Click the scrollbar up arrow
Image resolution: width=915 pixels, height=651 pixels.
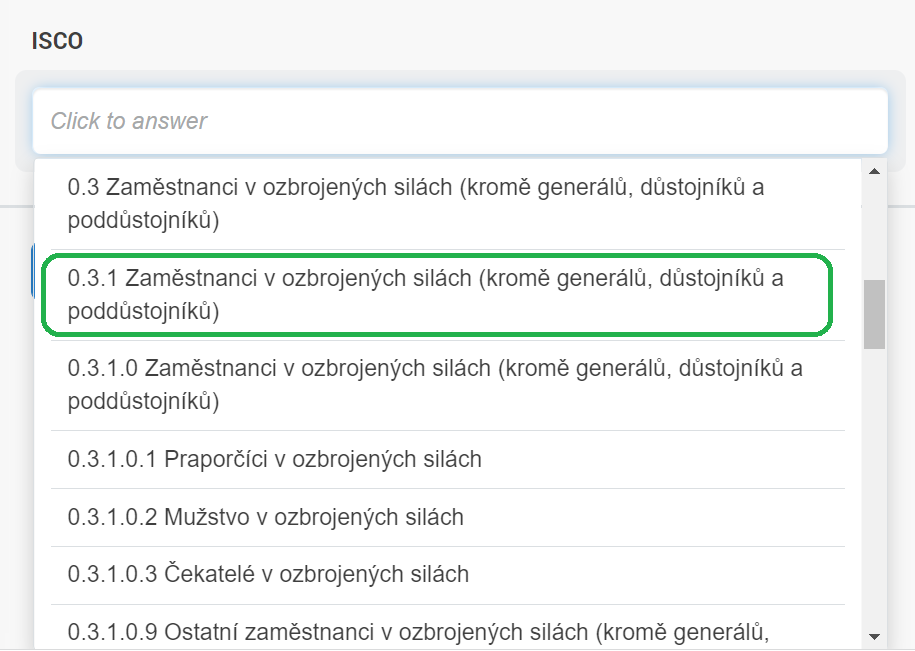point(872,170)
